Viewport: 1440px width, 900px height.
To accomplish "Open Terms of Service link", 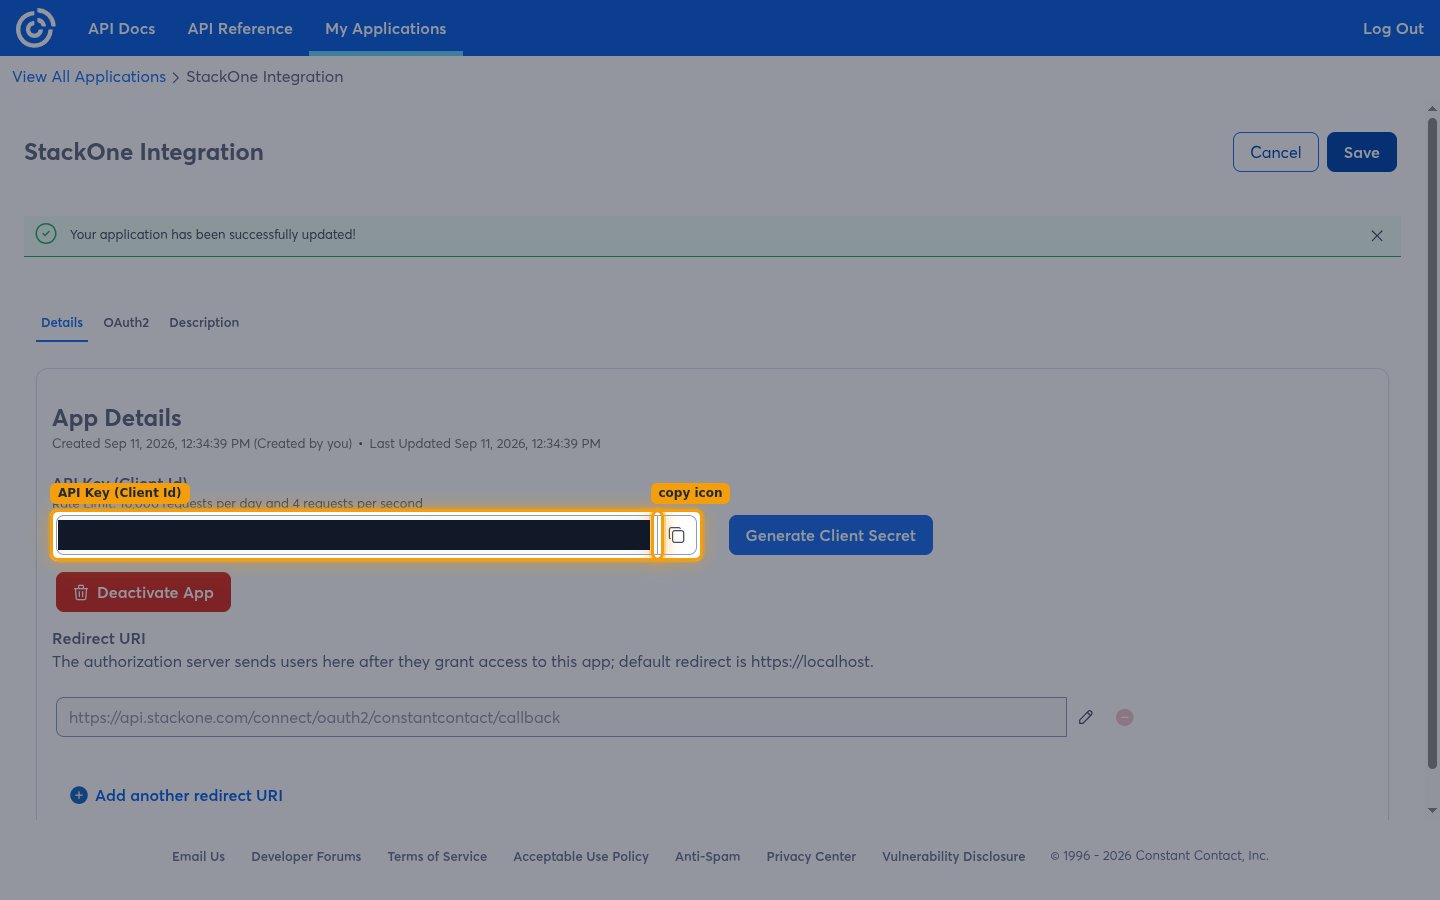I will point(437,856).
